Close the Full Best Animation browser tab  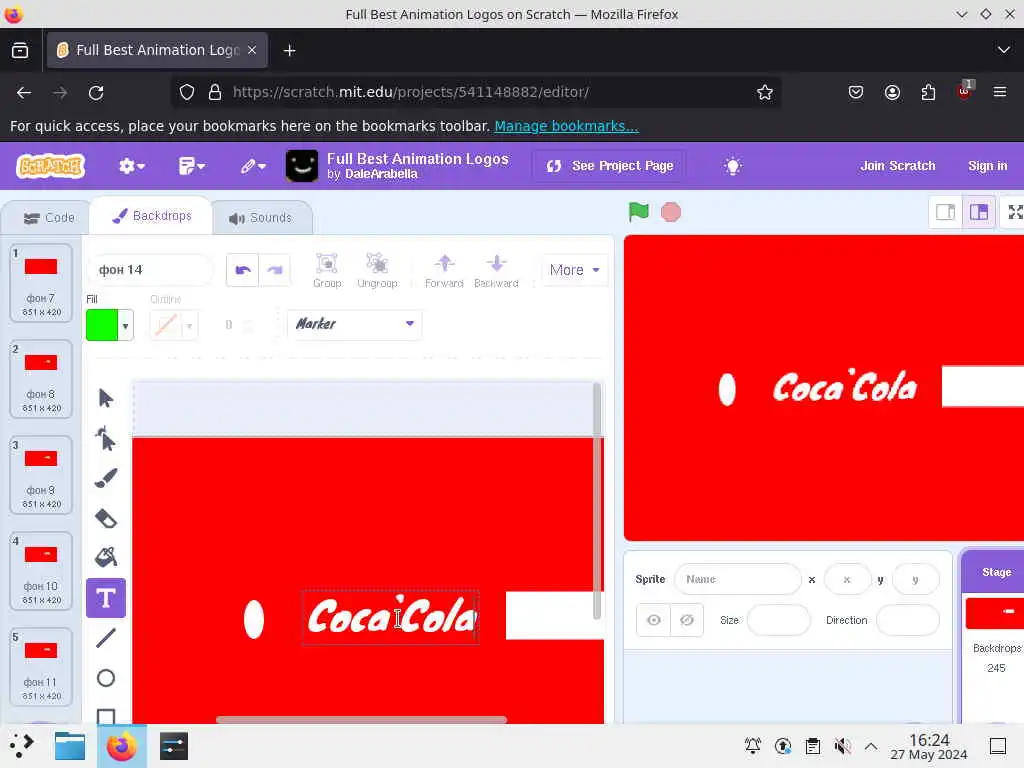click(x=252, y=50)
